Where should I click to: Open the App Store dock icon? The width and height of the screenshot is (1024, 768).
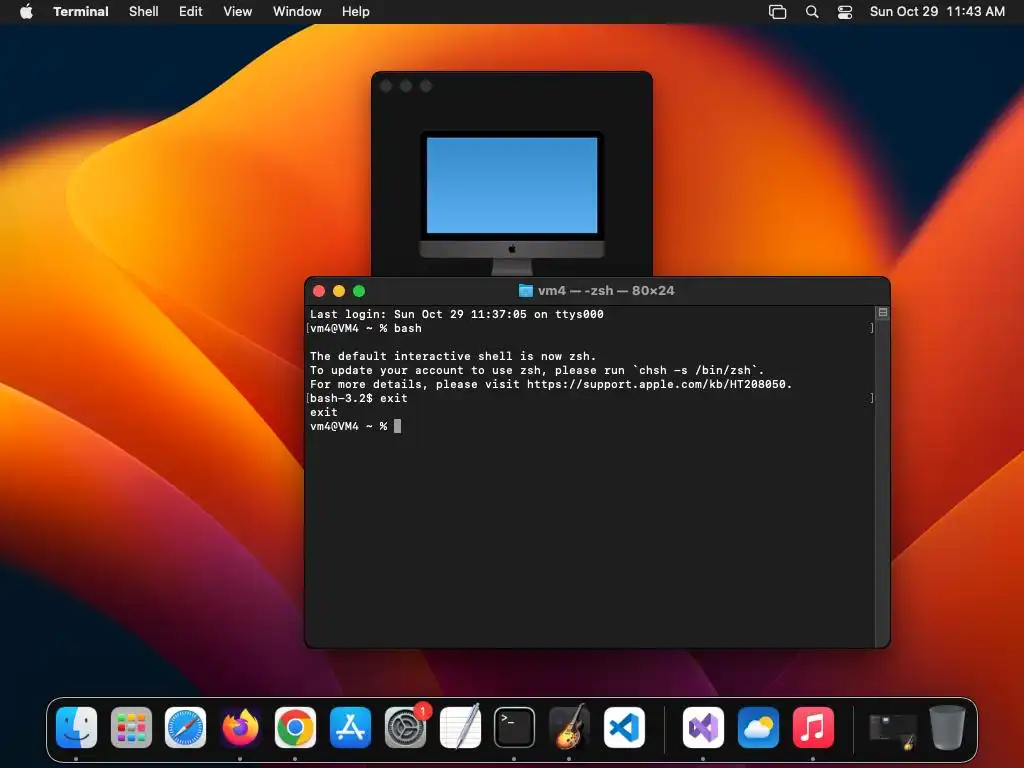pyautogui.click(x=350, y=727)
